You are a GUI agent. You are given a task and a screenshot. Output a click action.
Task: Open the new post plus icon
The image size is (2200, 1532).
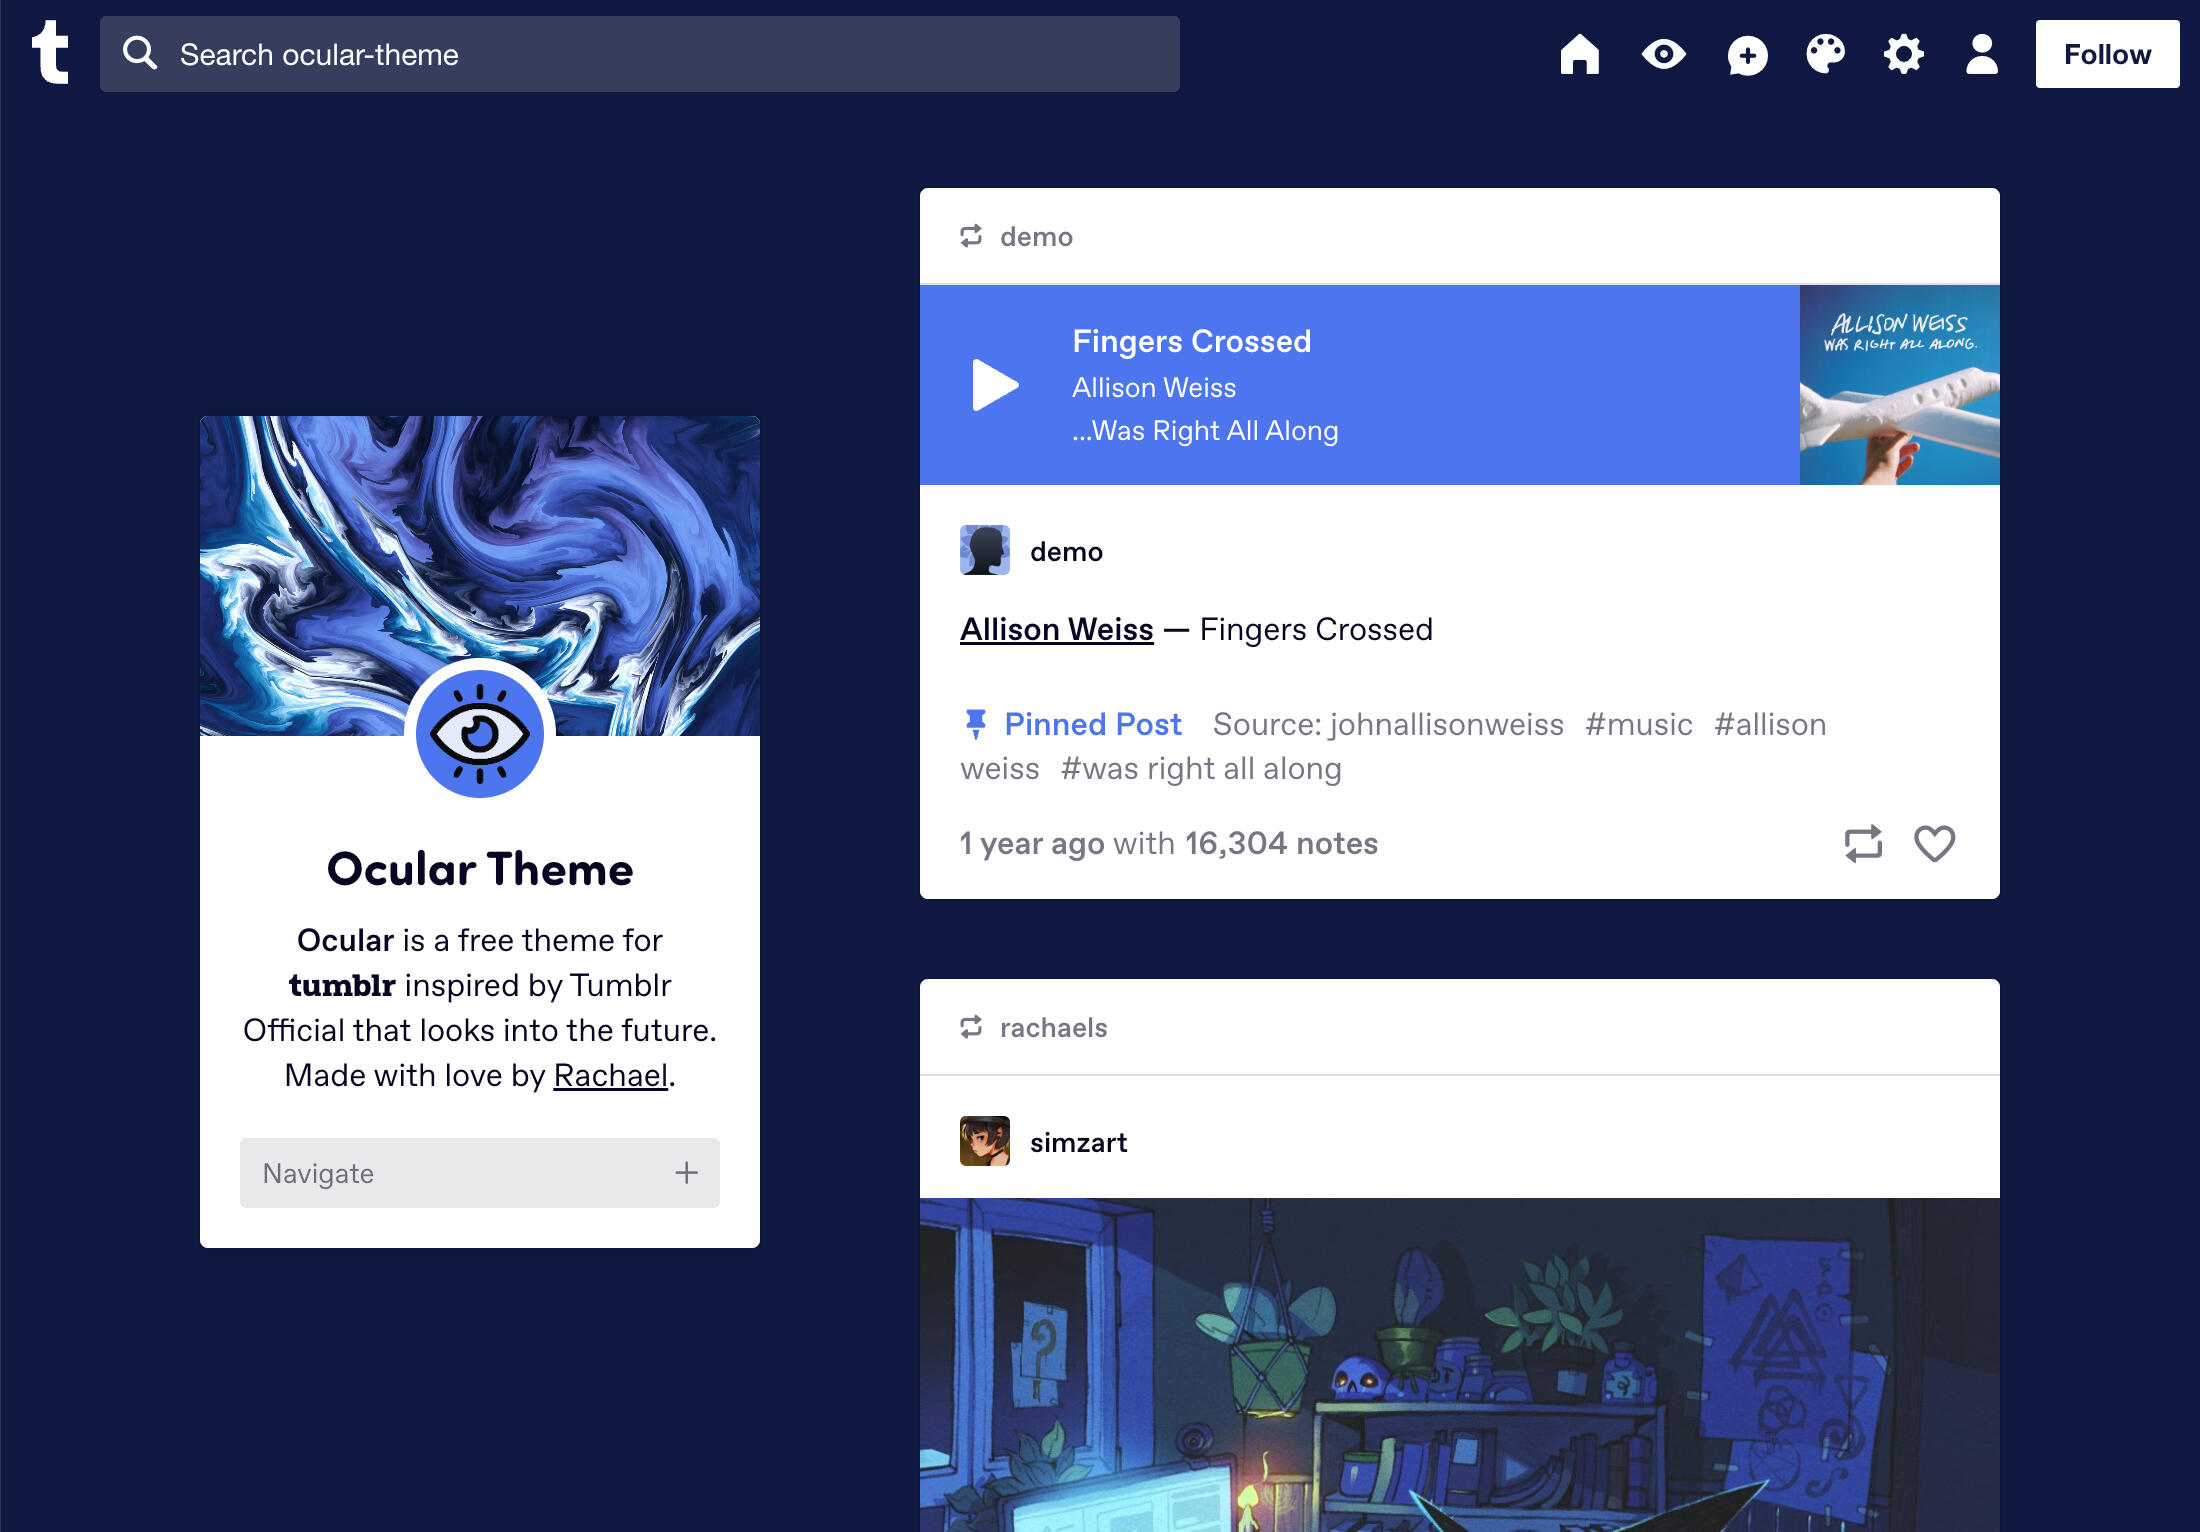(1746, 55)
